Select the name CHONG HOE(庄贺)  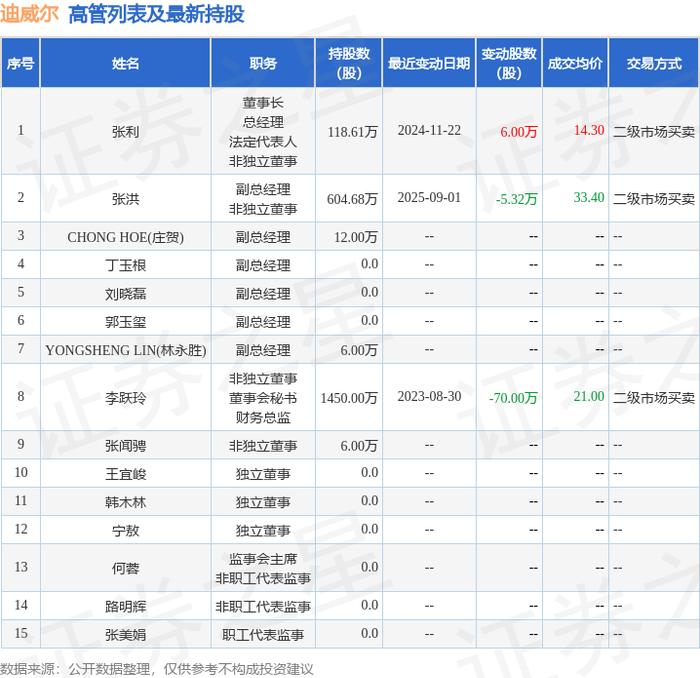pyautogui.click(x=125, y=237)
